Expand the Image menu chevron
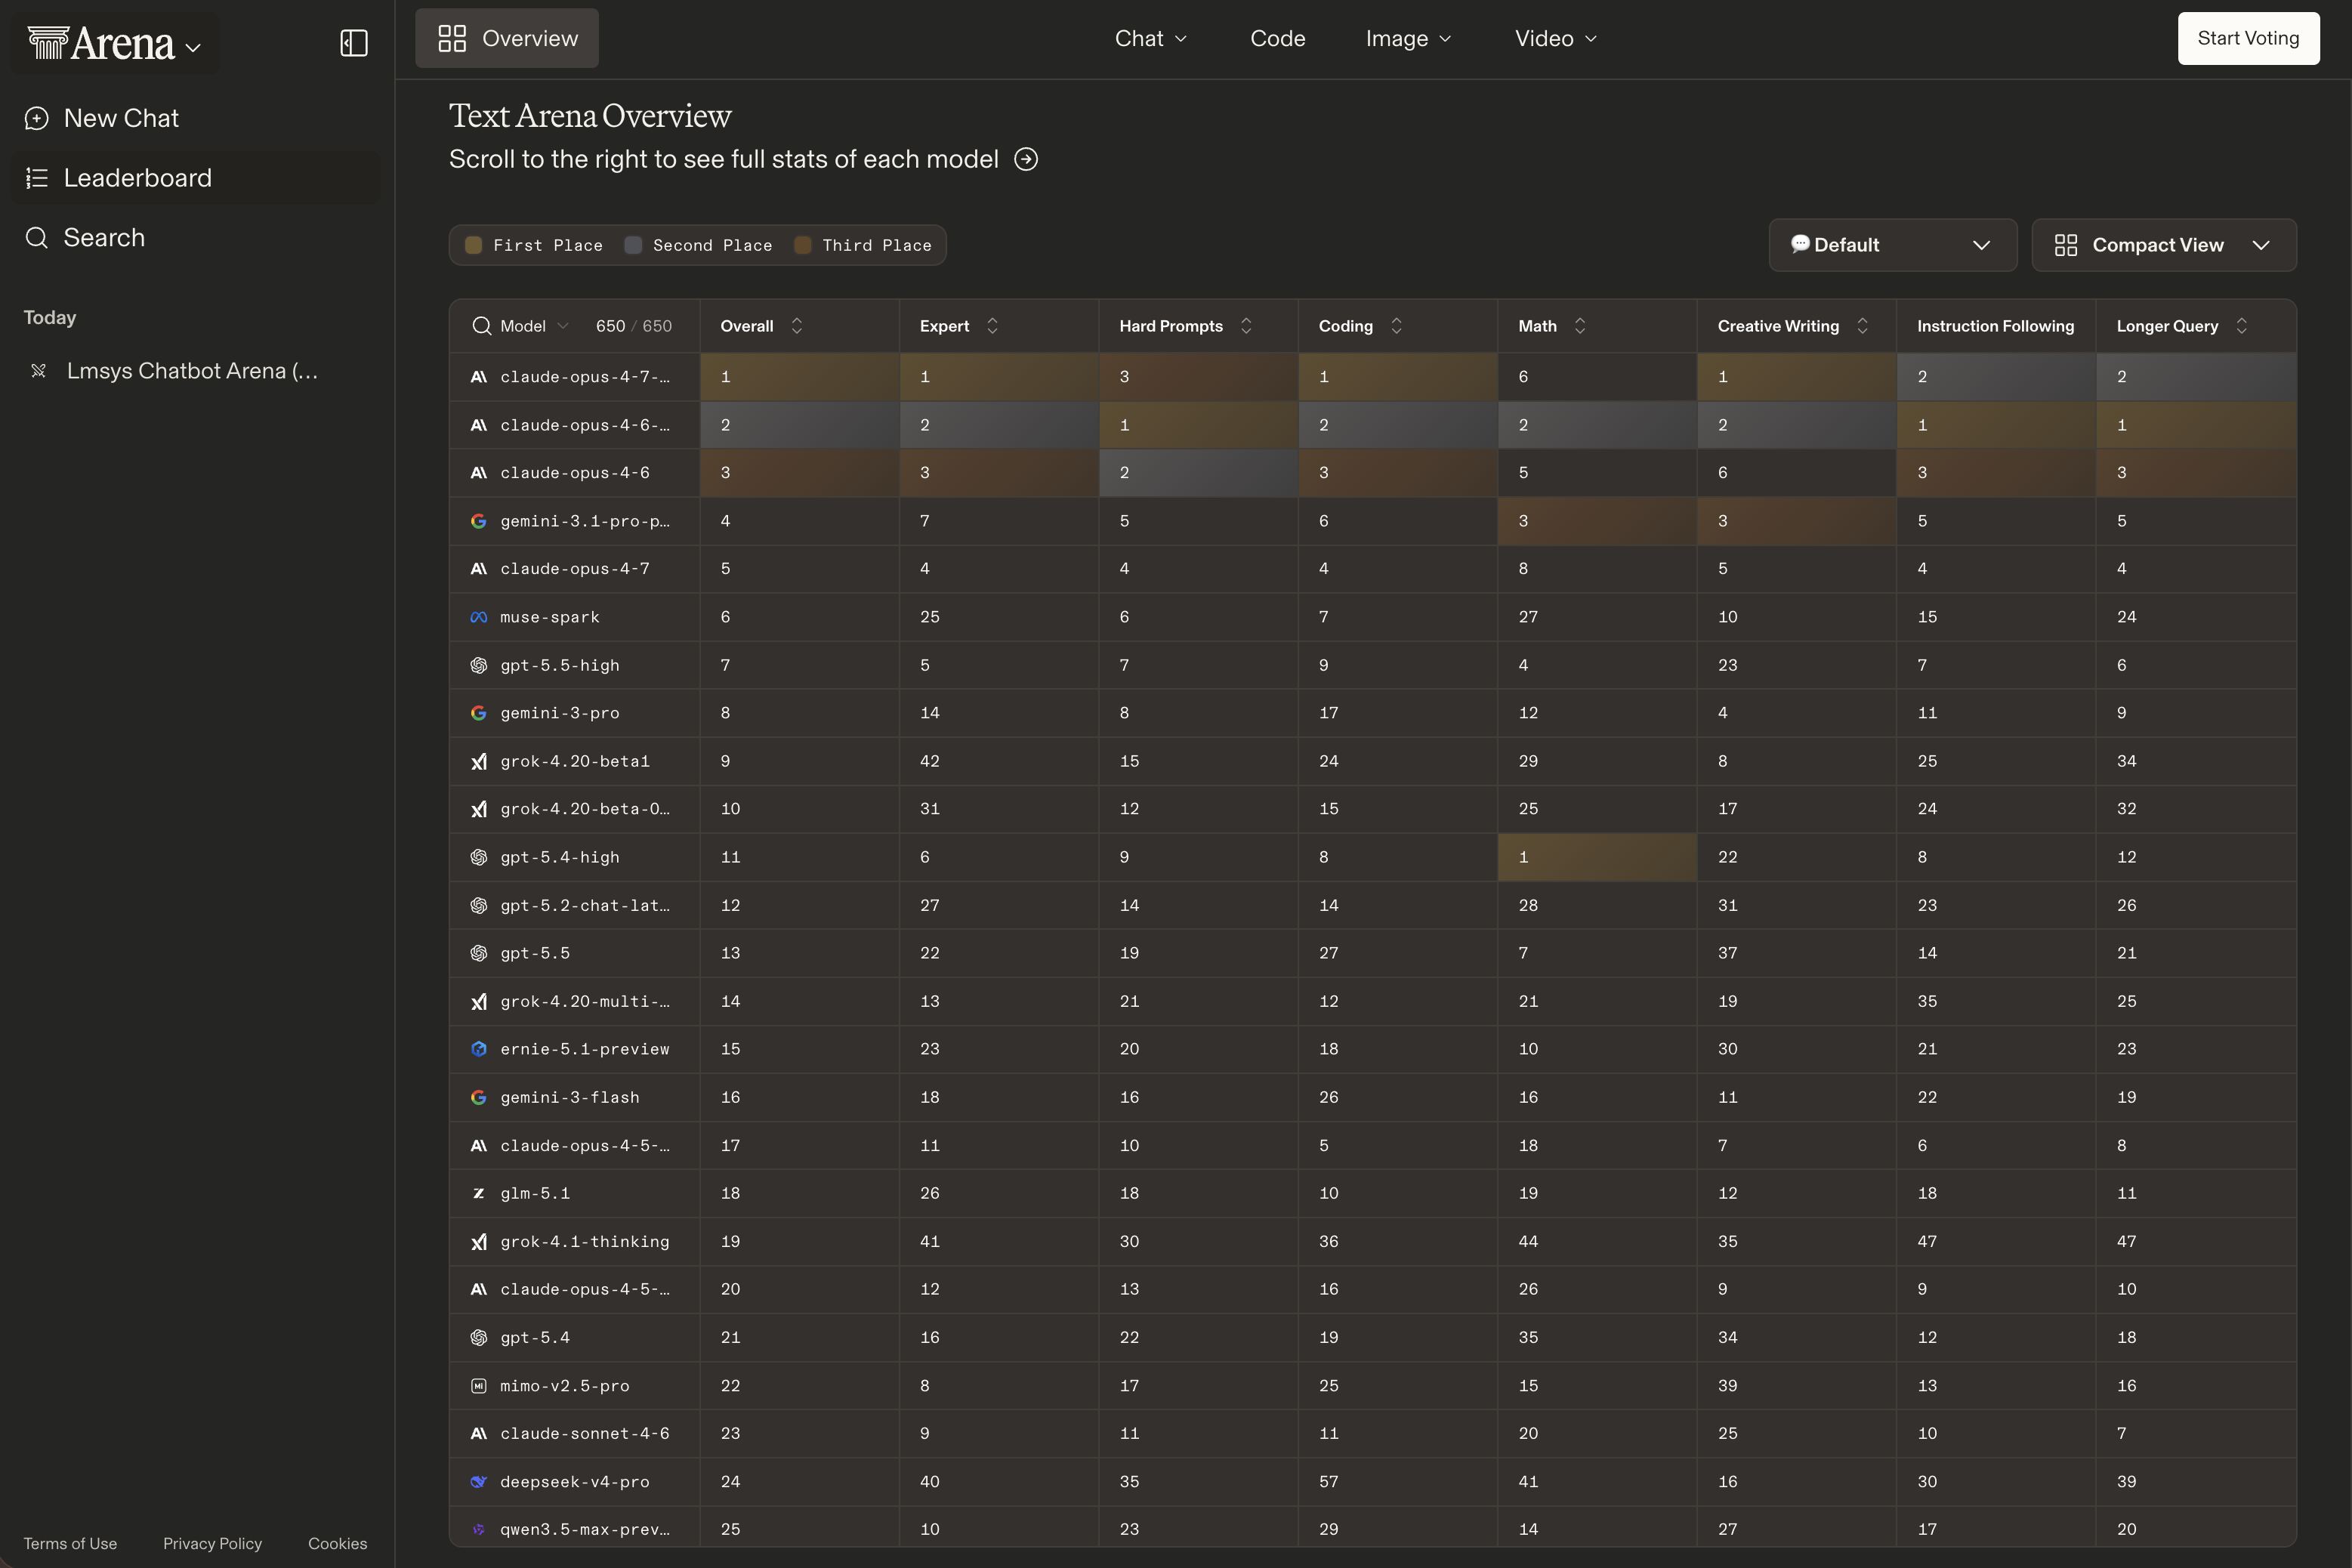Image resolution: width=2352 pixels, height=1568 pixels. 1445,39
